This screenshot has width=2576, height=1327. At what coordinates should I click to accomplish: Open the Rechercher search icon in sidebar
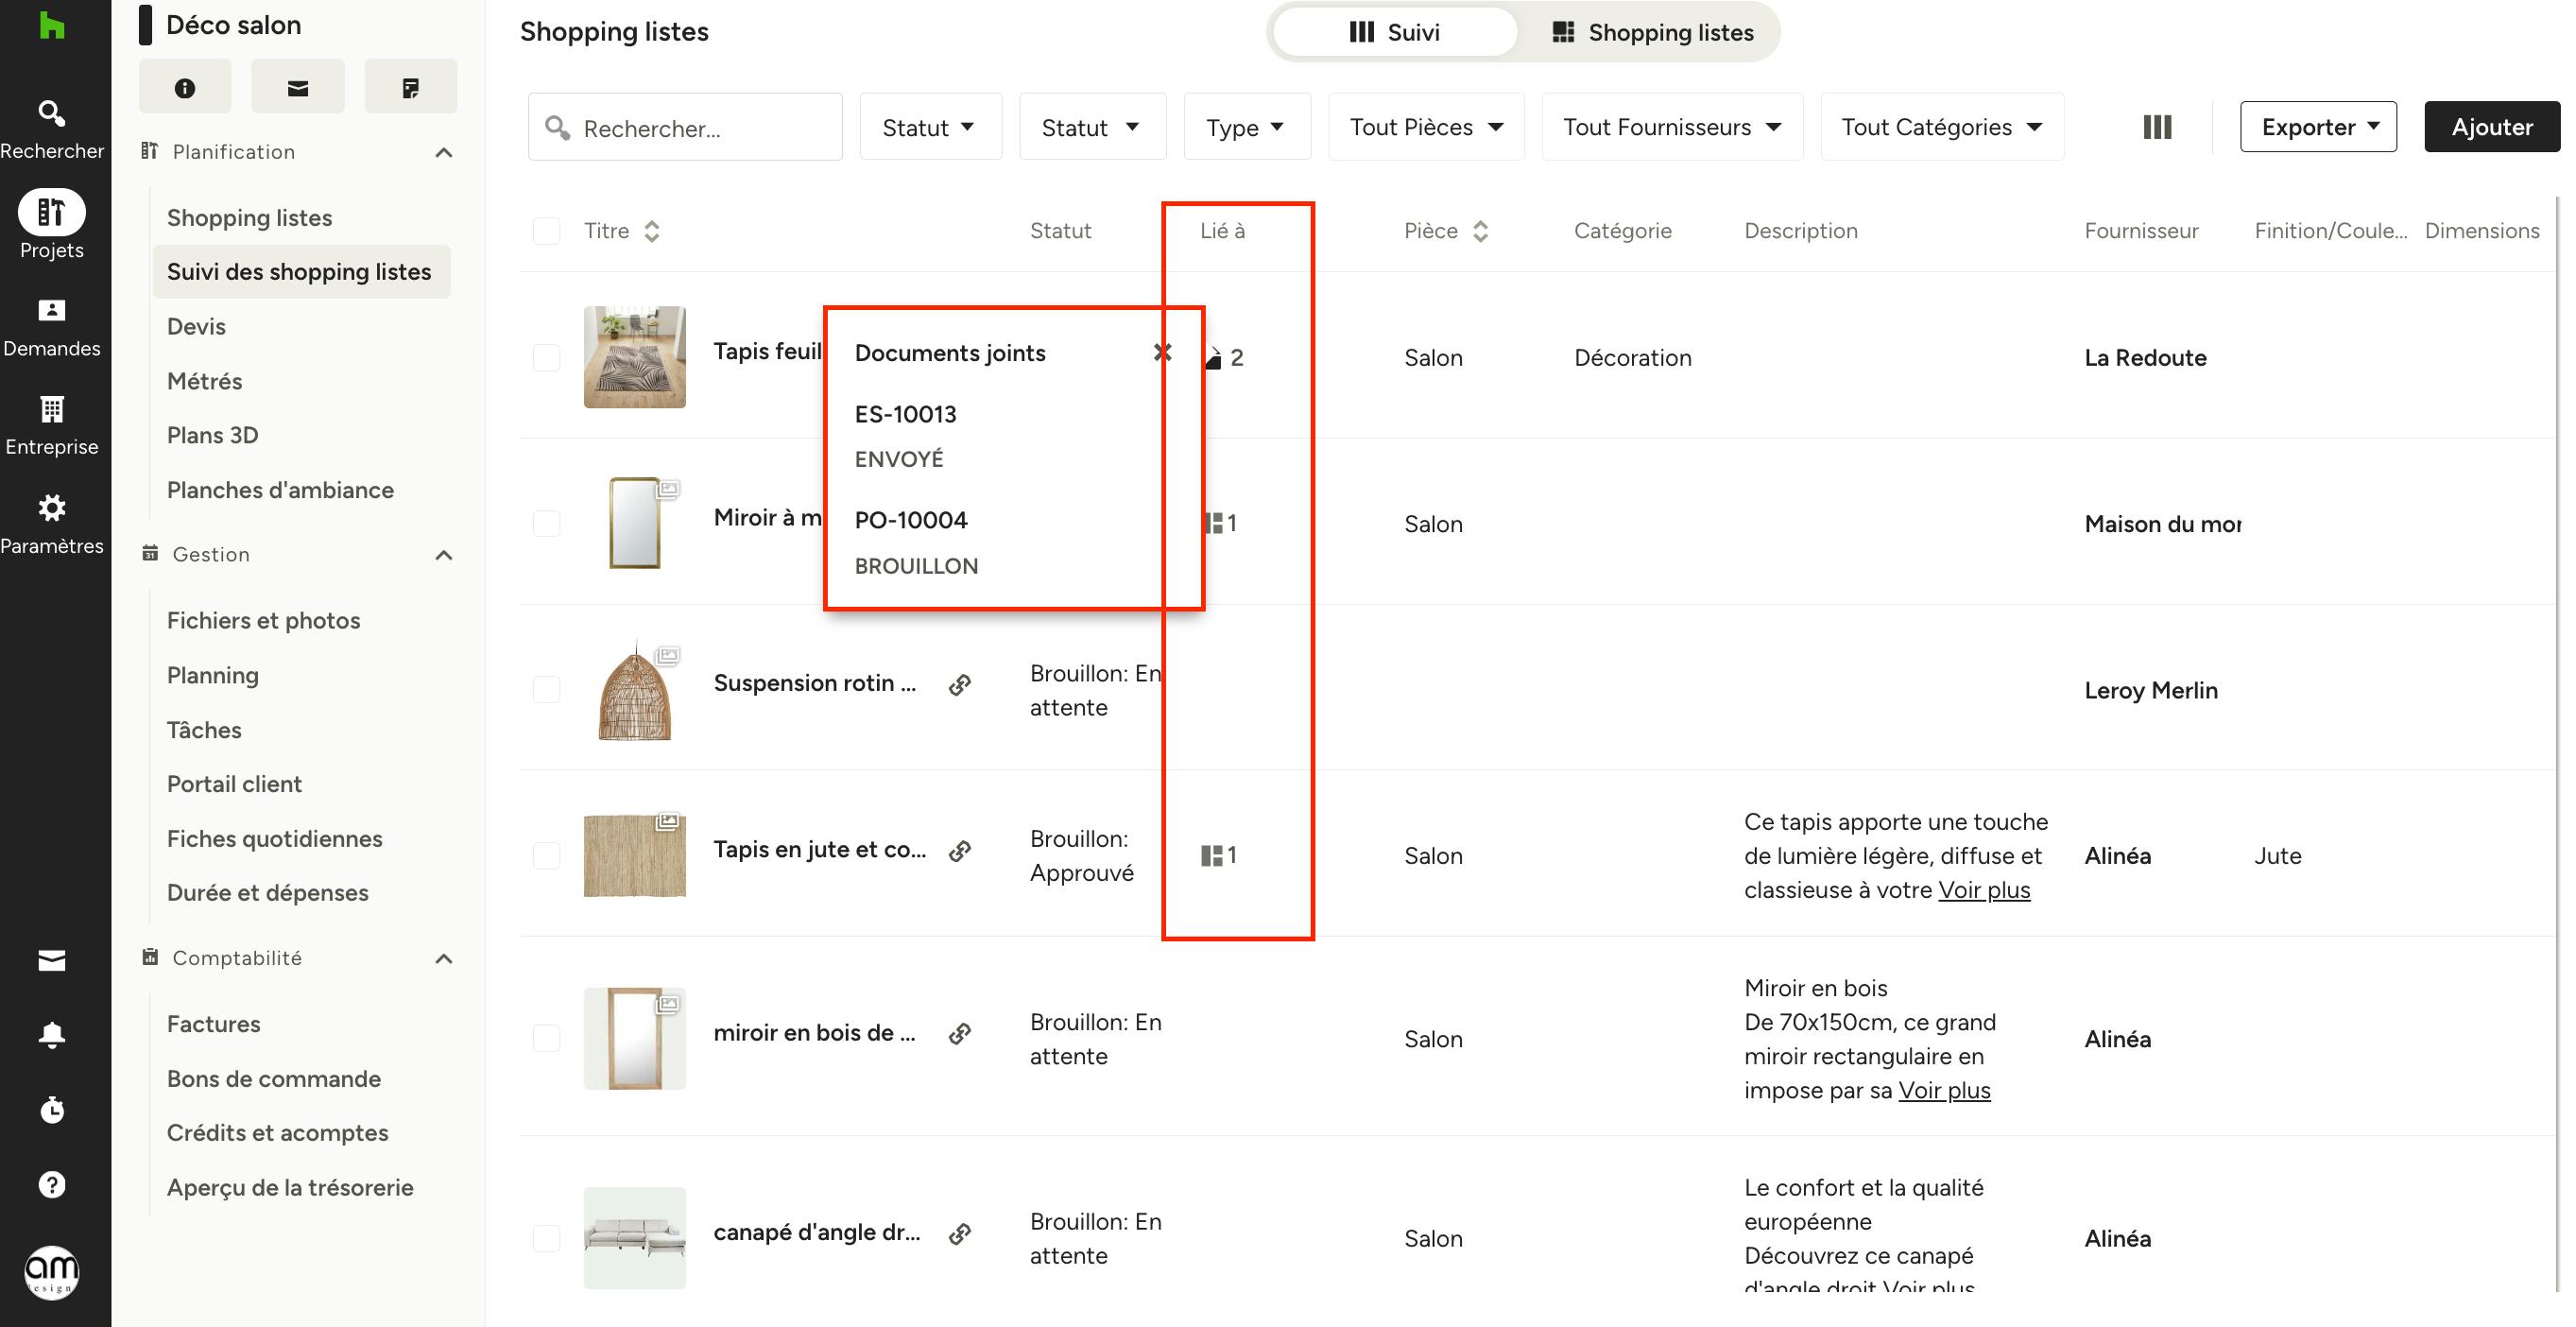52,113
